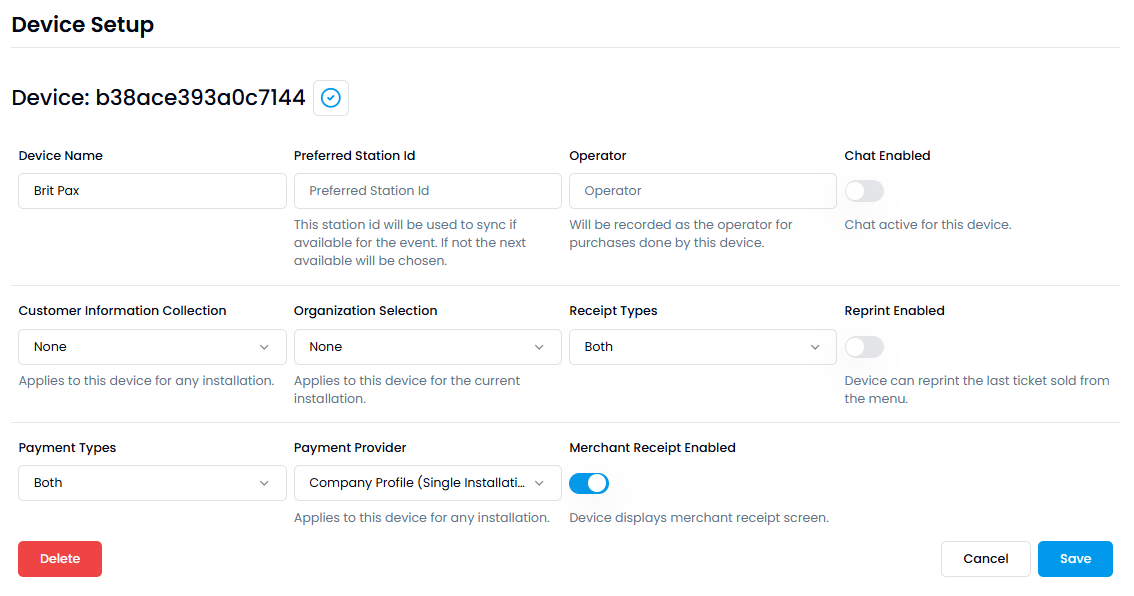This screenshot has width=1134, height=596.
Task: Open the Customer Information Collection dropdown
Action: click(x=140, y=347)
